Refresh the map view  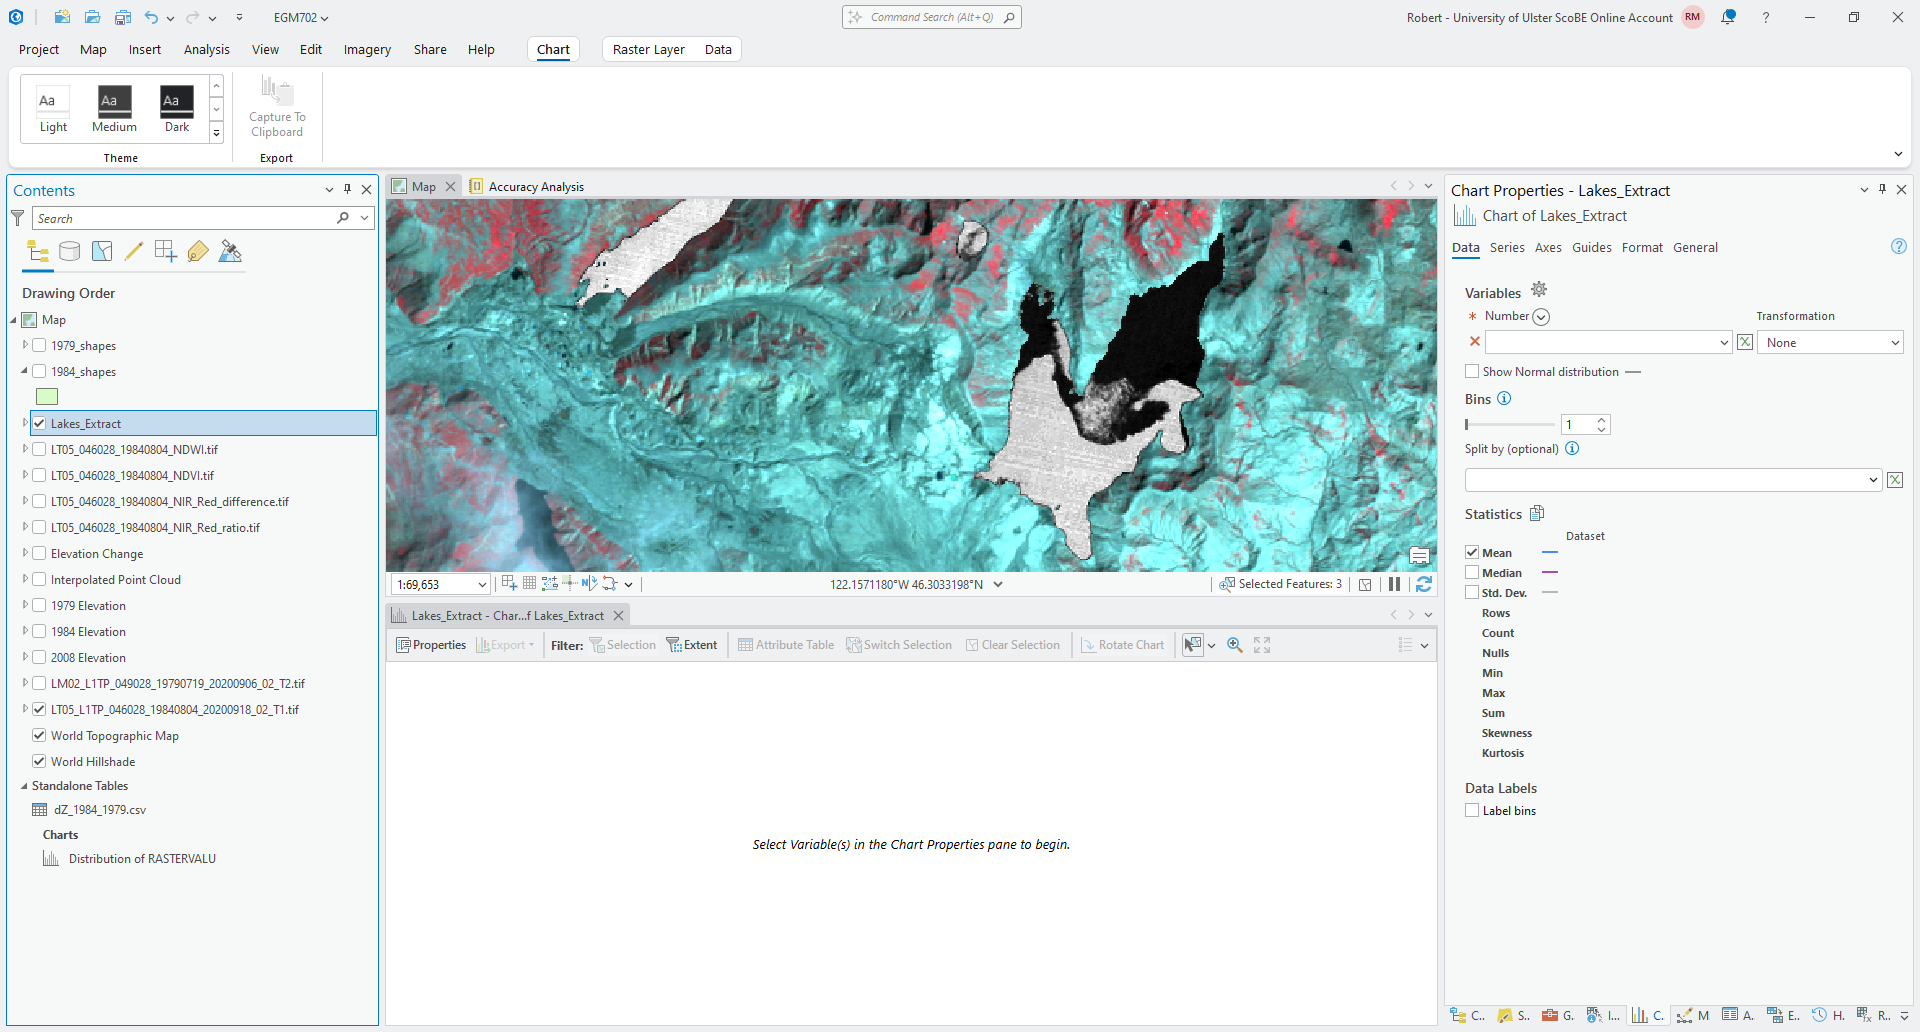(x=1424, y=585)
